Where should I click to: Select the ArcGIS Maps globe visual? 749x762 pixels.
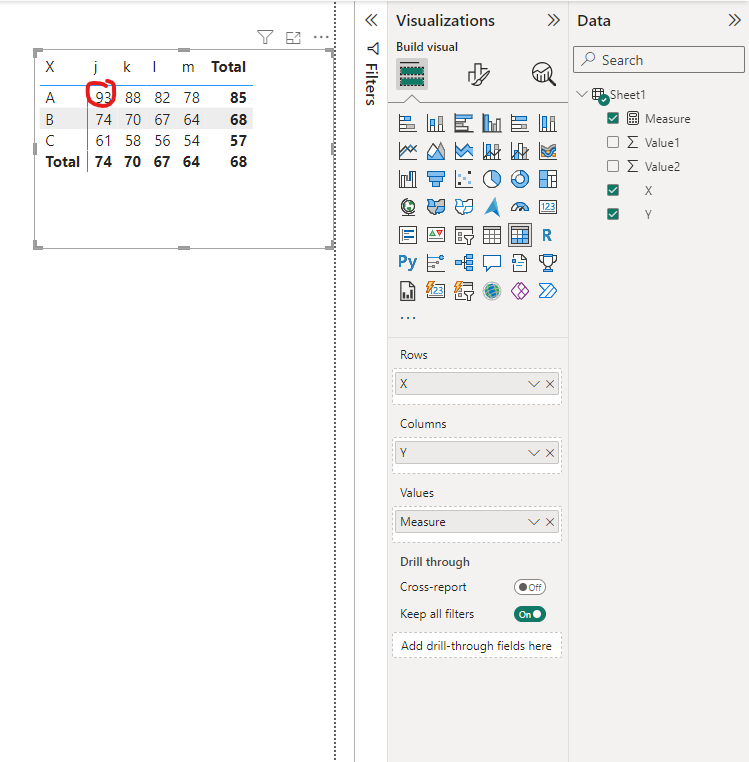coord(492,291)
